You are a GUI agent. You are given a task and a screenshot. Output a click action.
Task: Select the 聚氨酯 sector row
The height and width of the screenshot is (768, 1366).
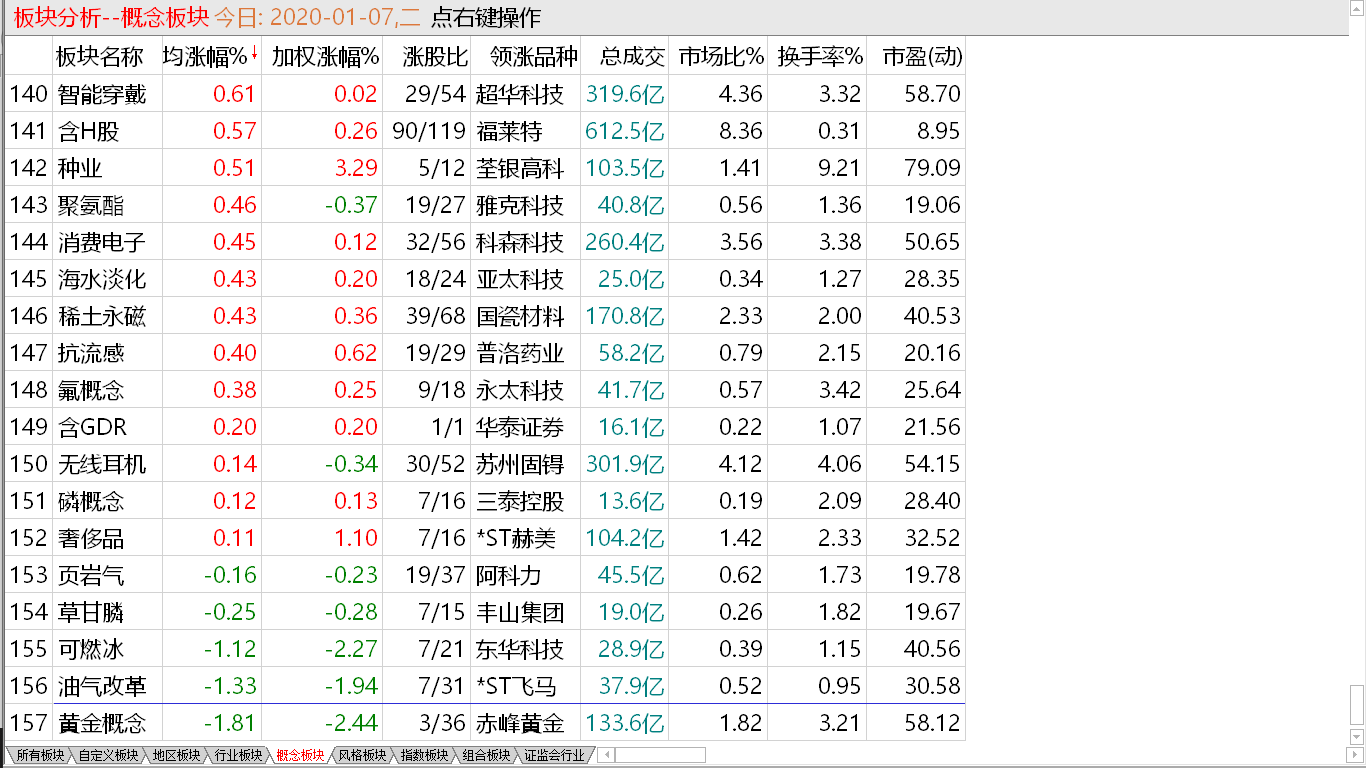(x=485, y=205)
